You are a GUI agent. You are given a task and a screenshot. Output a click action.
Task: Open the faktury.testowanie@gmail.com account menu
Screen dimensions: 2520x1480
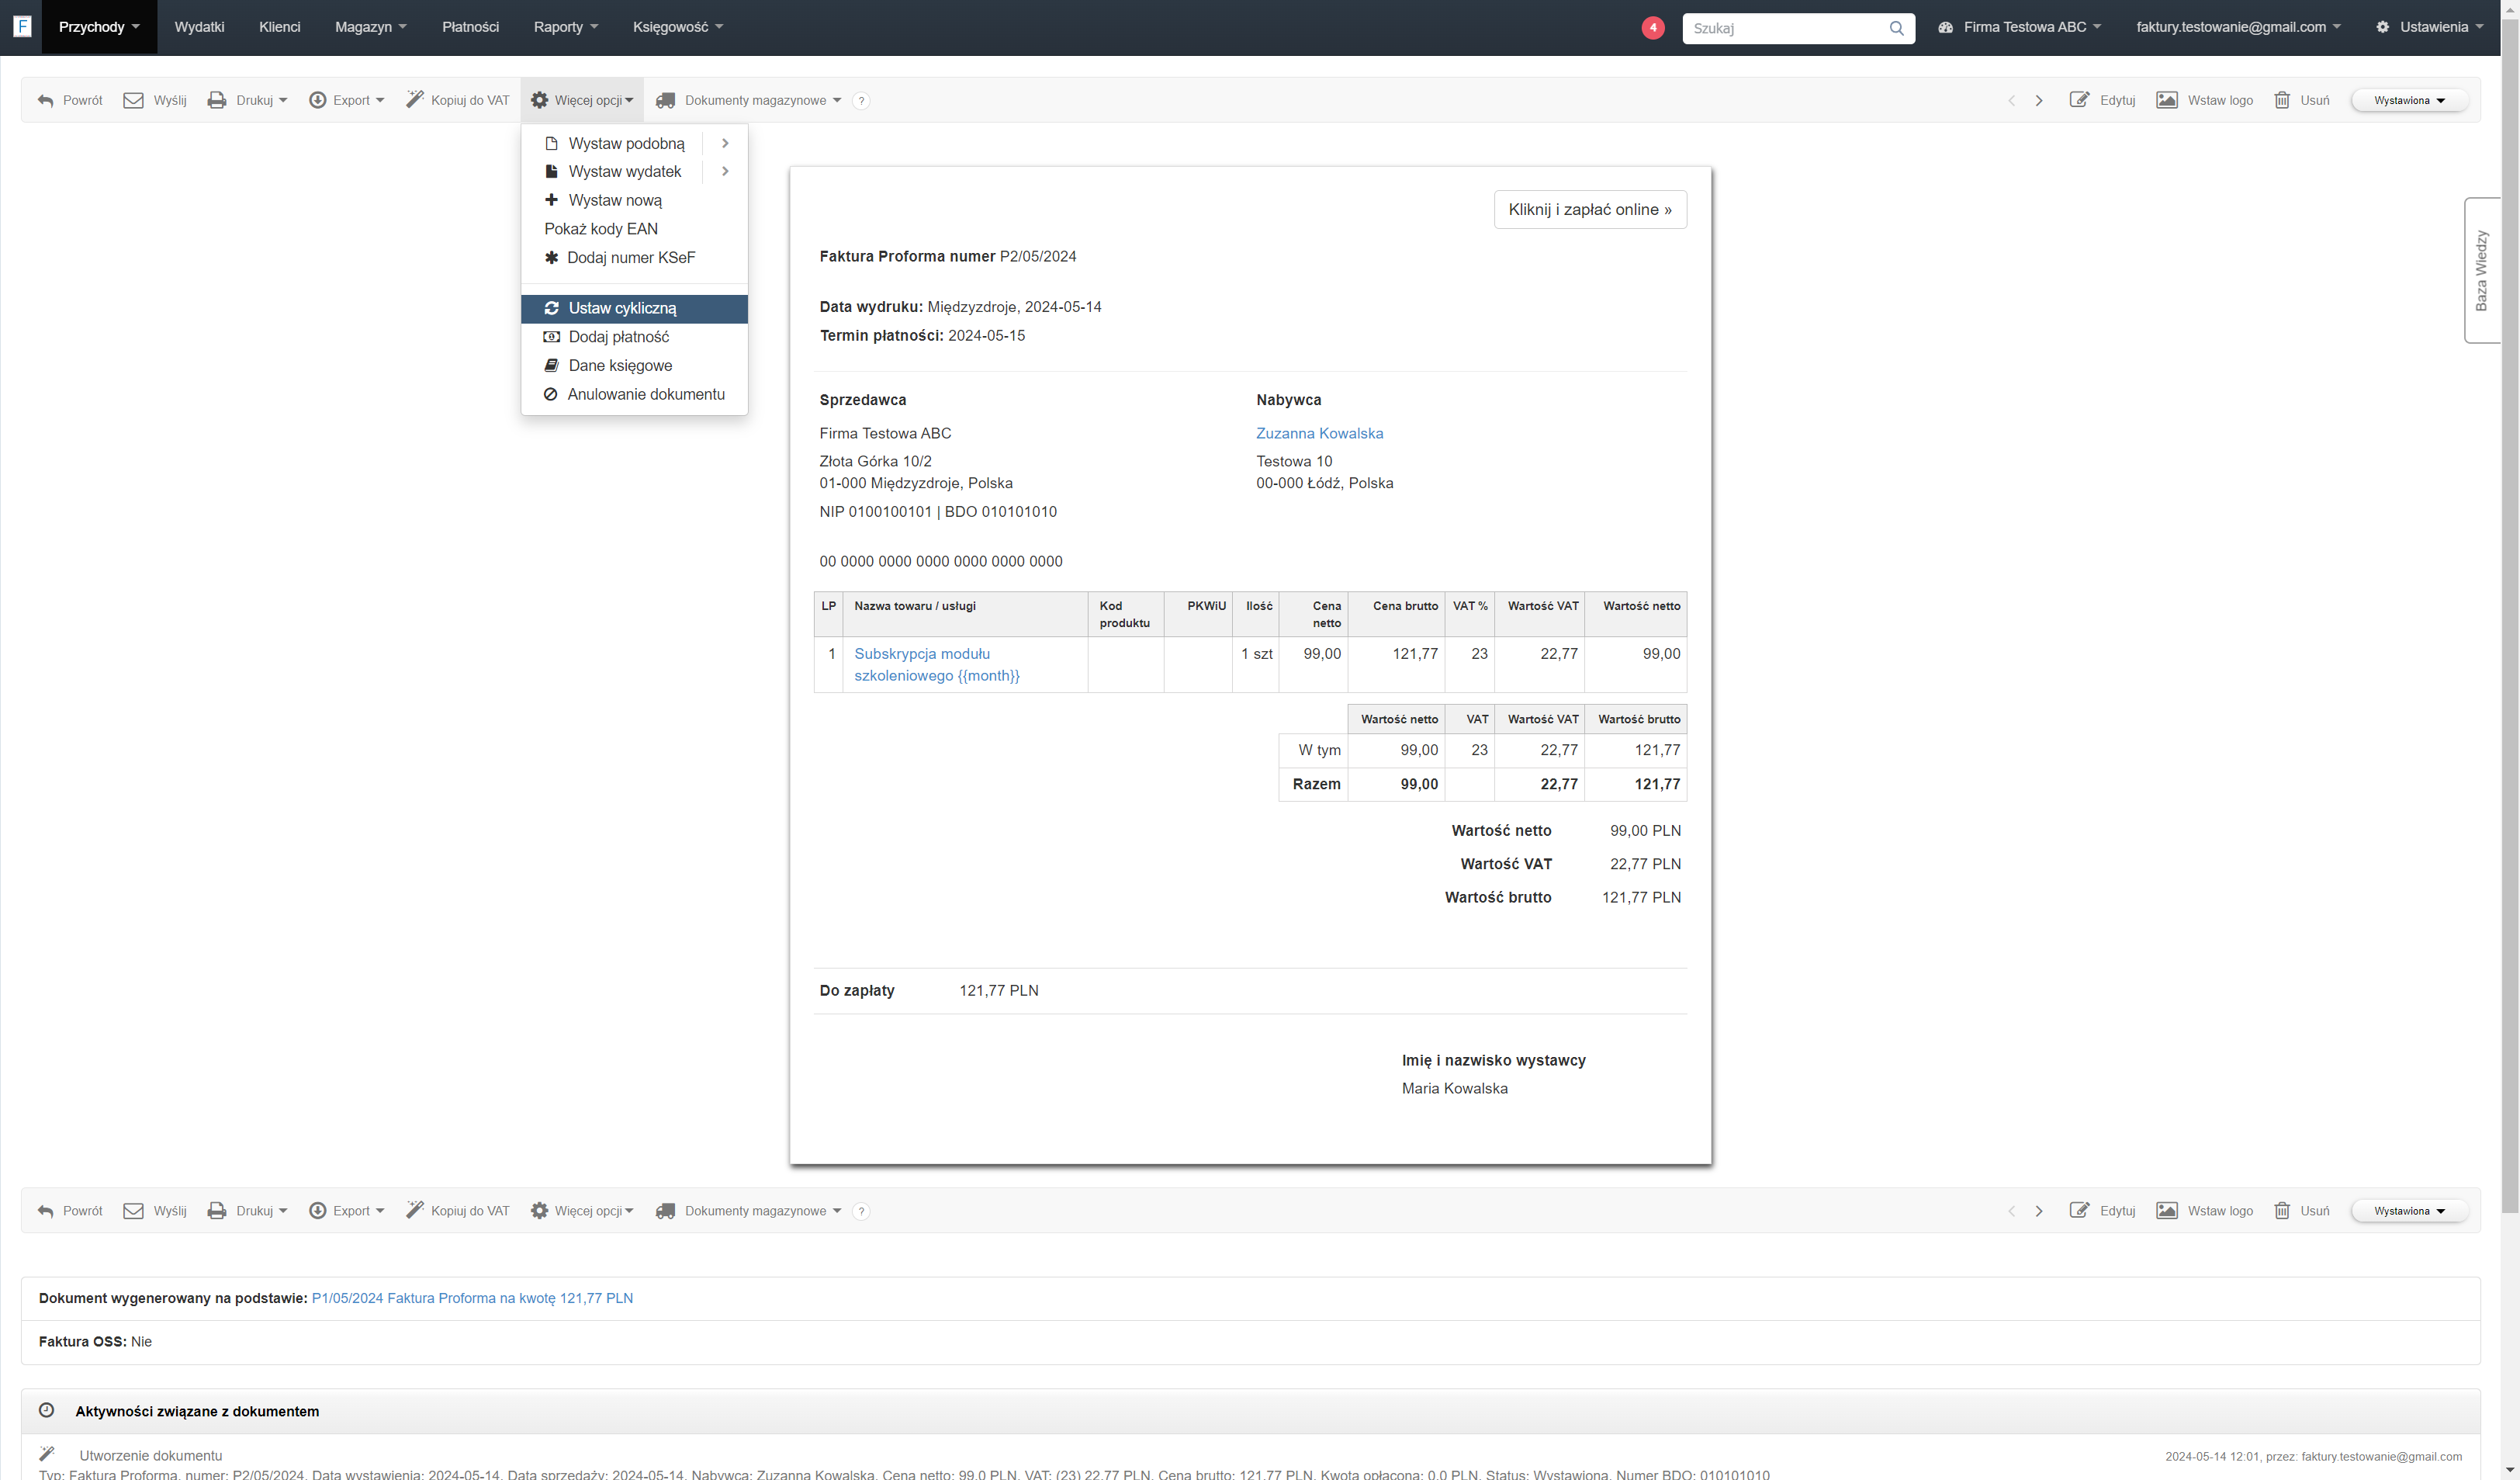coord(2238,27)
